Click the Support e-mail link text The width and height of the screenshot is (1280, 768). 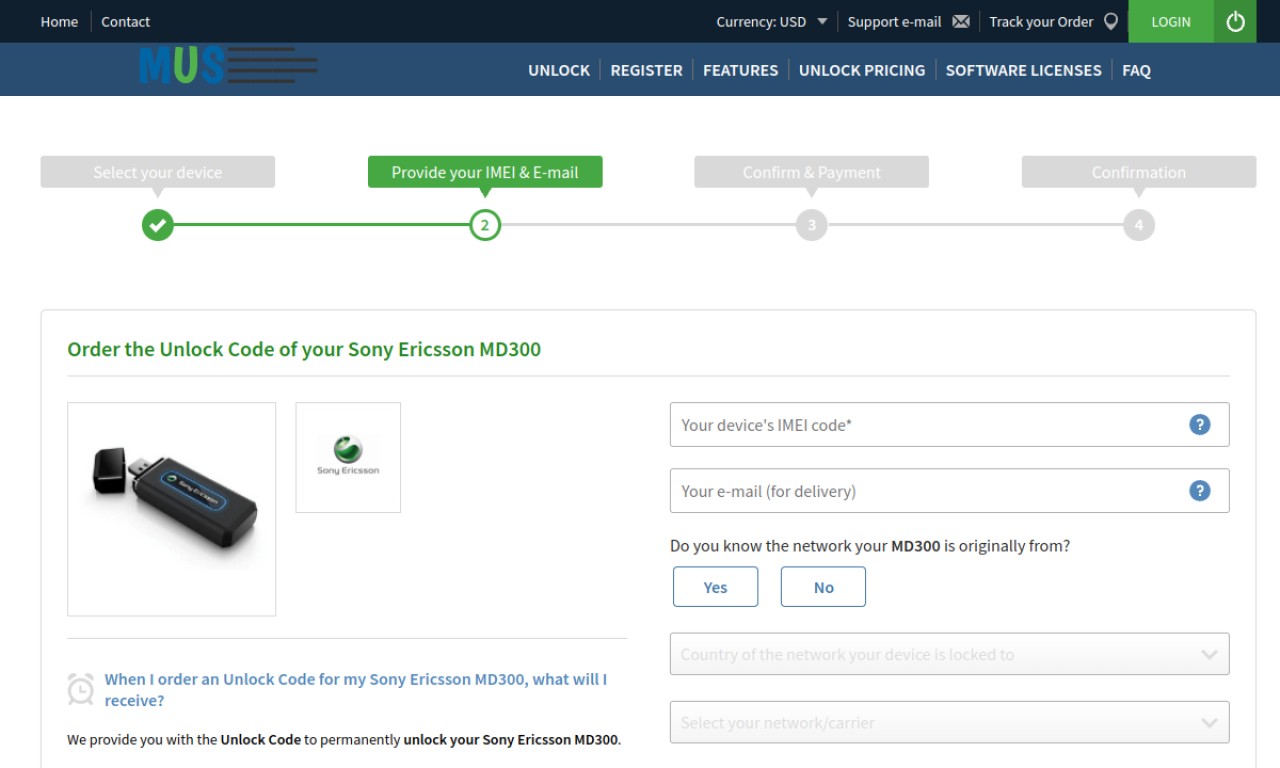894,21
